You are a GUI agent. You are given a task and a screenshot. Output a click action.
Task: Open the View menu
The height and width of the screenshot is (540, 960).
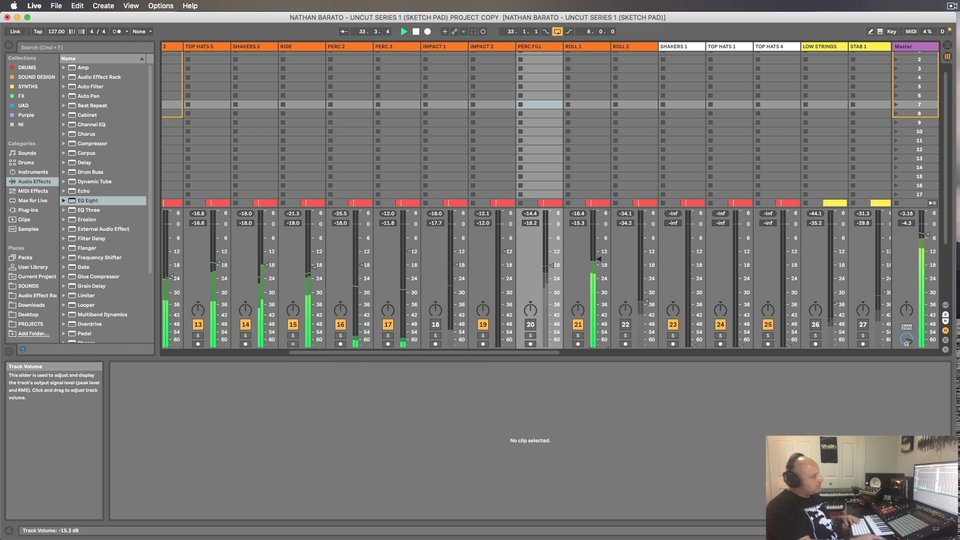131,6
